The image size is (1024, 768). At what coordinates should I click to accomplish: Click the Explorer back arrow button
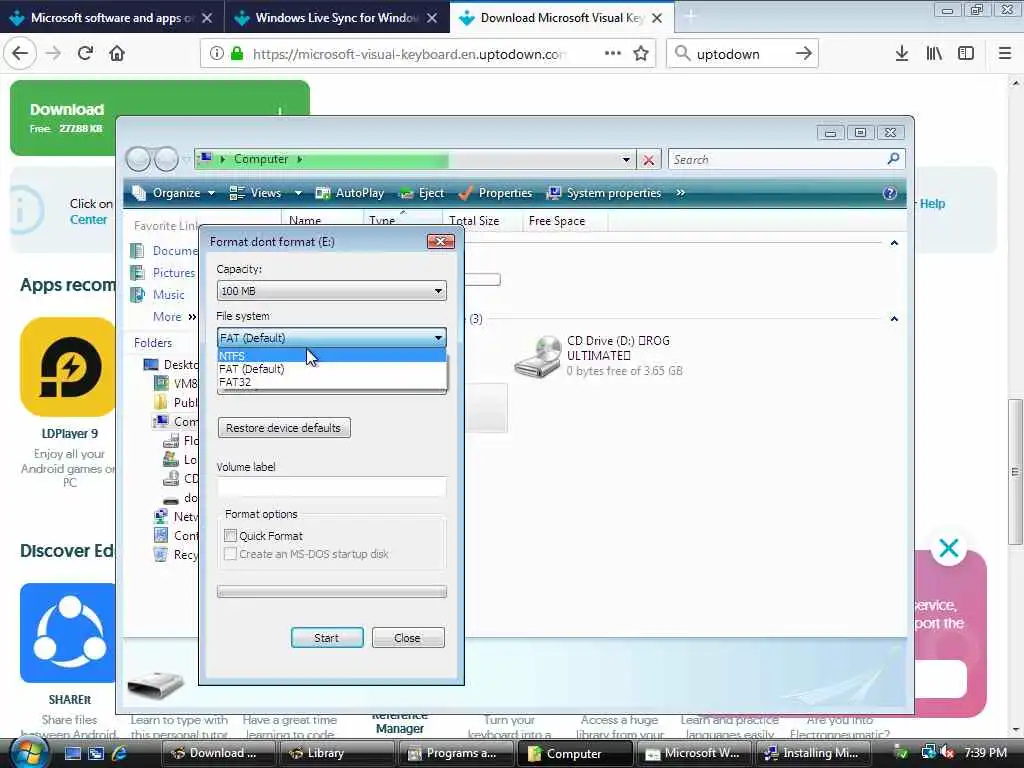(x=138, y=159)
